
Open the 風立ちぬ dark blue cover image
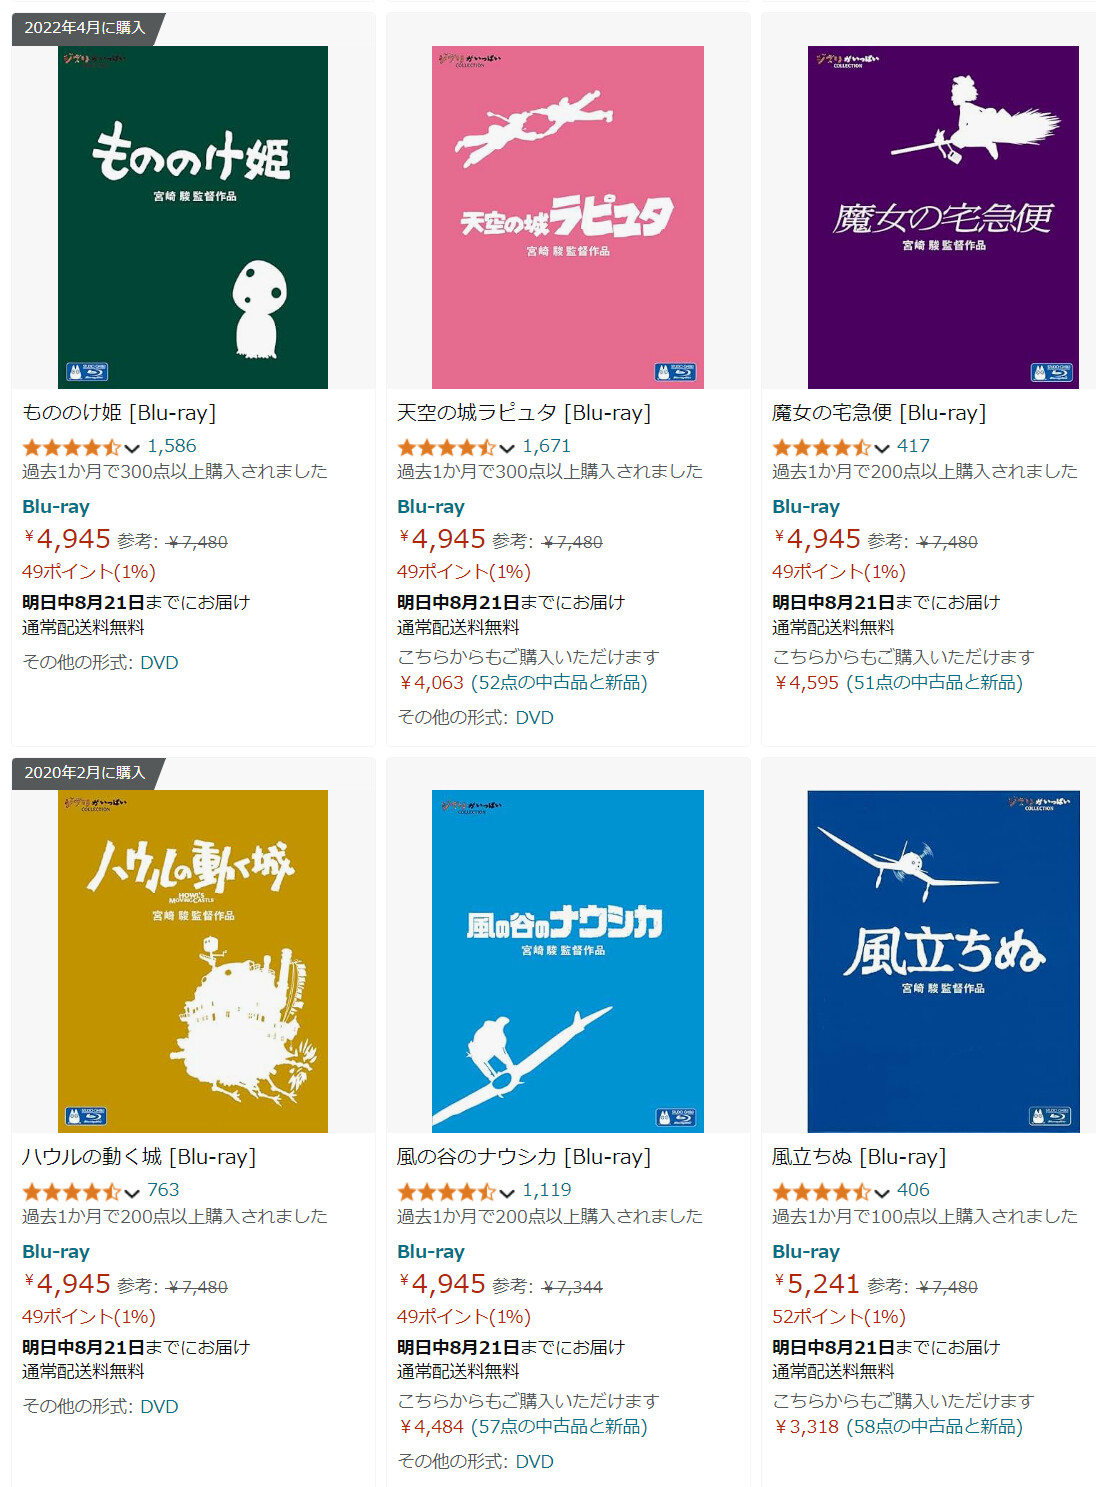click(x=943, y=961)
